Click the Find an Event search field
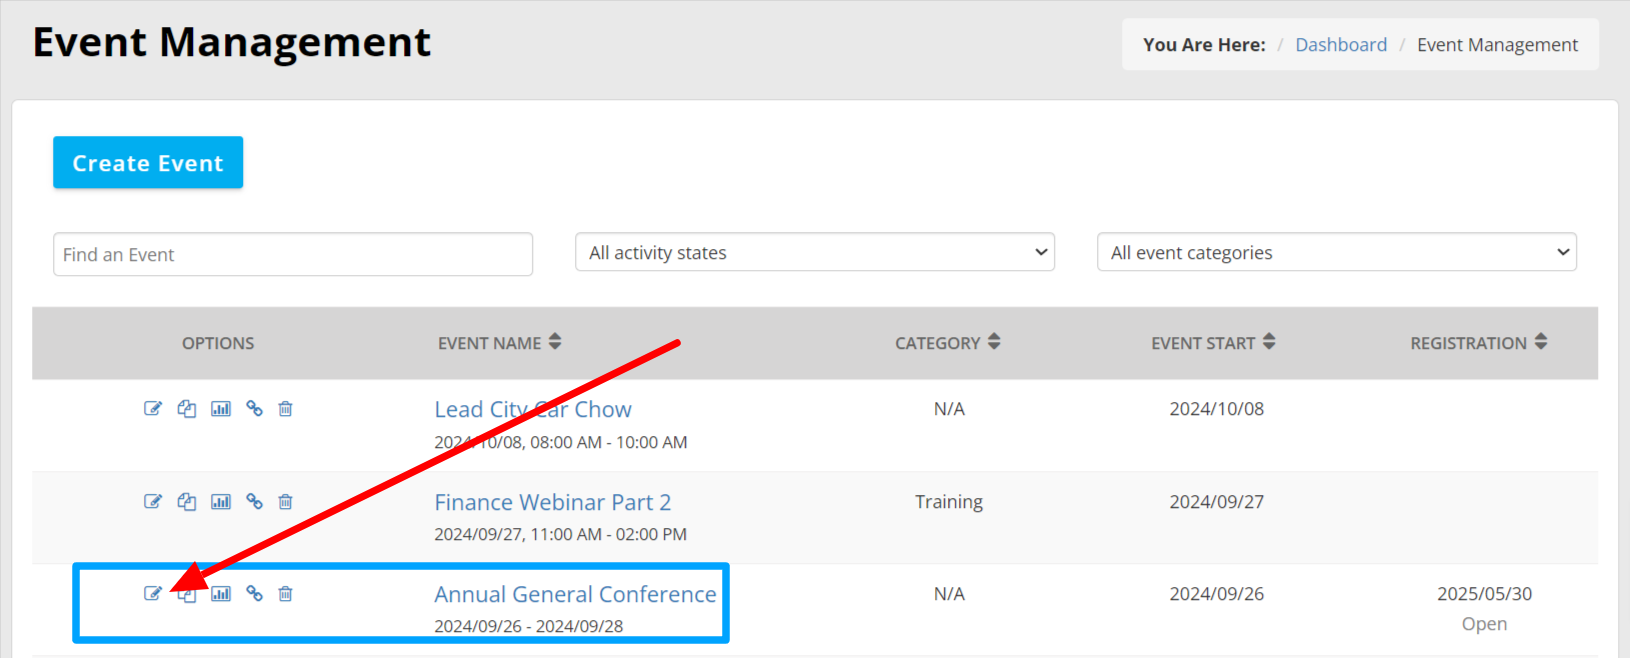The width and height of the screenshot is (1630, 658). point(292,255)
